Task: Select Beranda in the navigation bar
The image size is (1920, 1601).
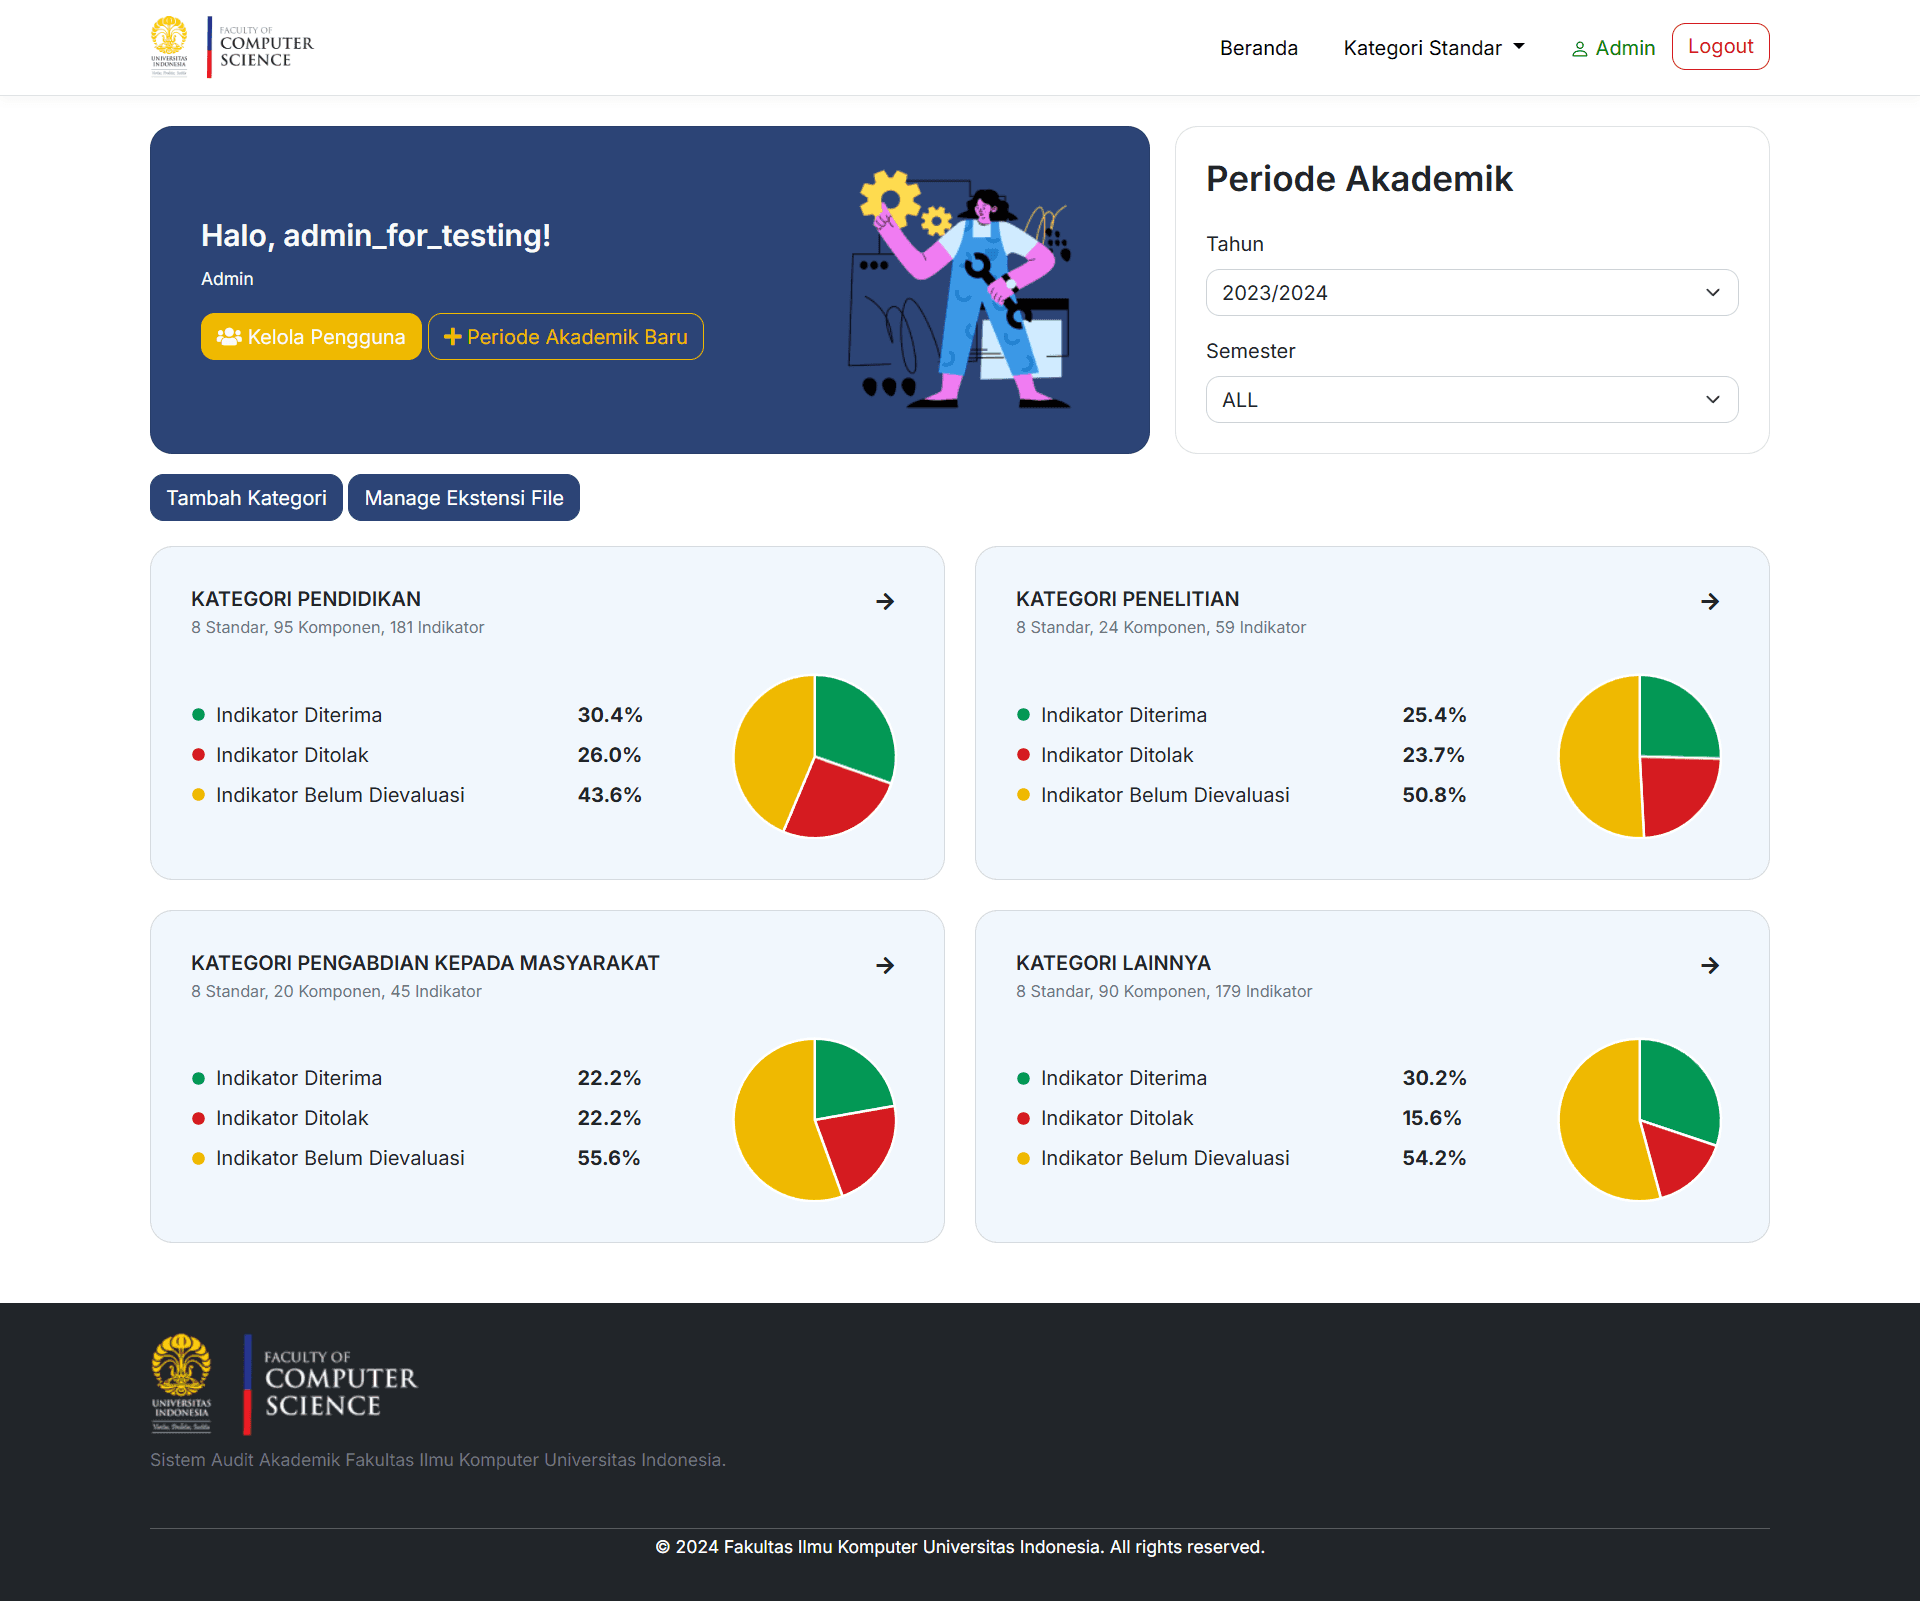Action: pos(1258,47)
